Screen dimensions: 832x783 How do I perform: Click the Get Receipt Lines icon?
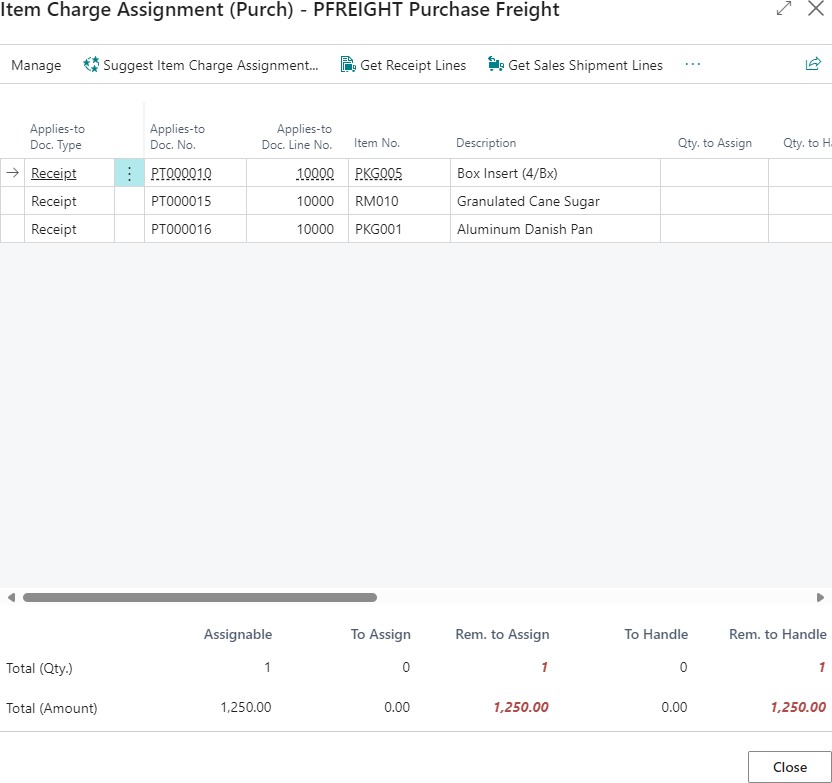point(348,65)
